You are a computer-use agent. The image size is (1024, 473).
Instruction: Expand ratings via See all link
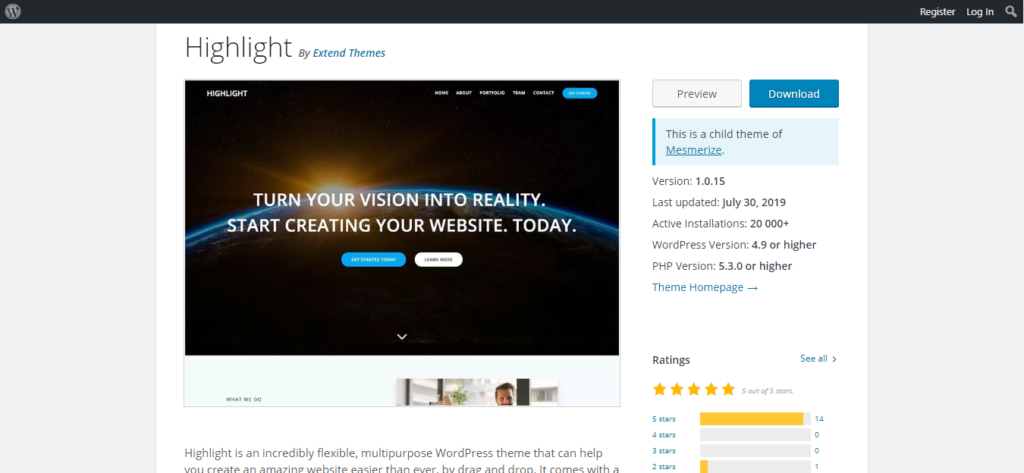click(x=818, y=358)
